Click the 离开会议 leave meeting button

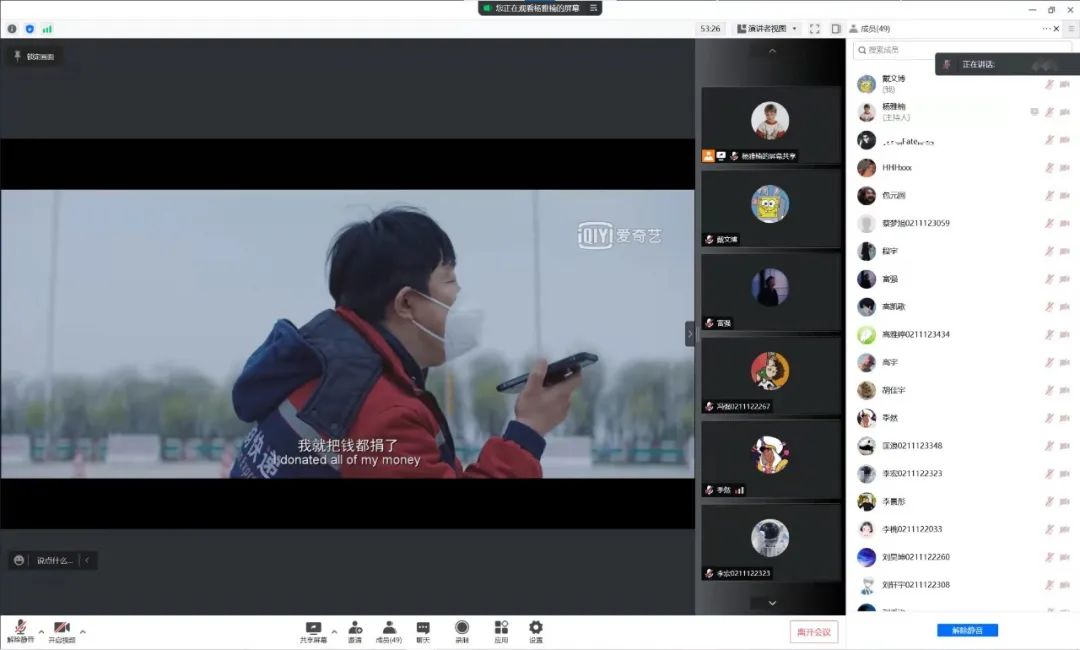click(813, 631)
